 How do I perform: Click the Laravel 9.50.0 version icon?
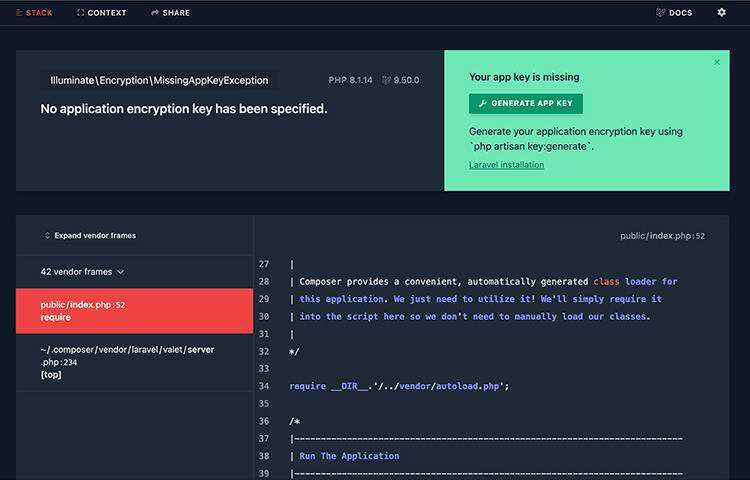387,80
